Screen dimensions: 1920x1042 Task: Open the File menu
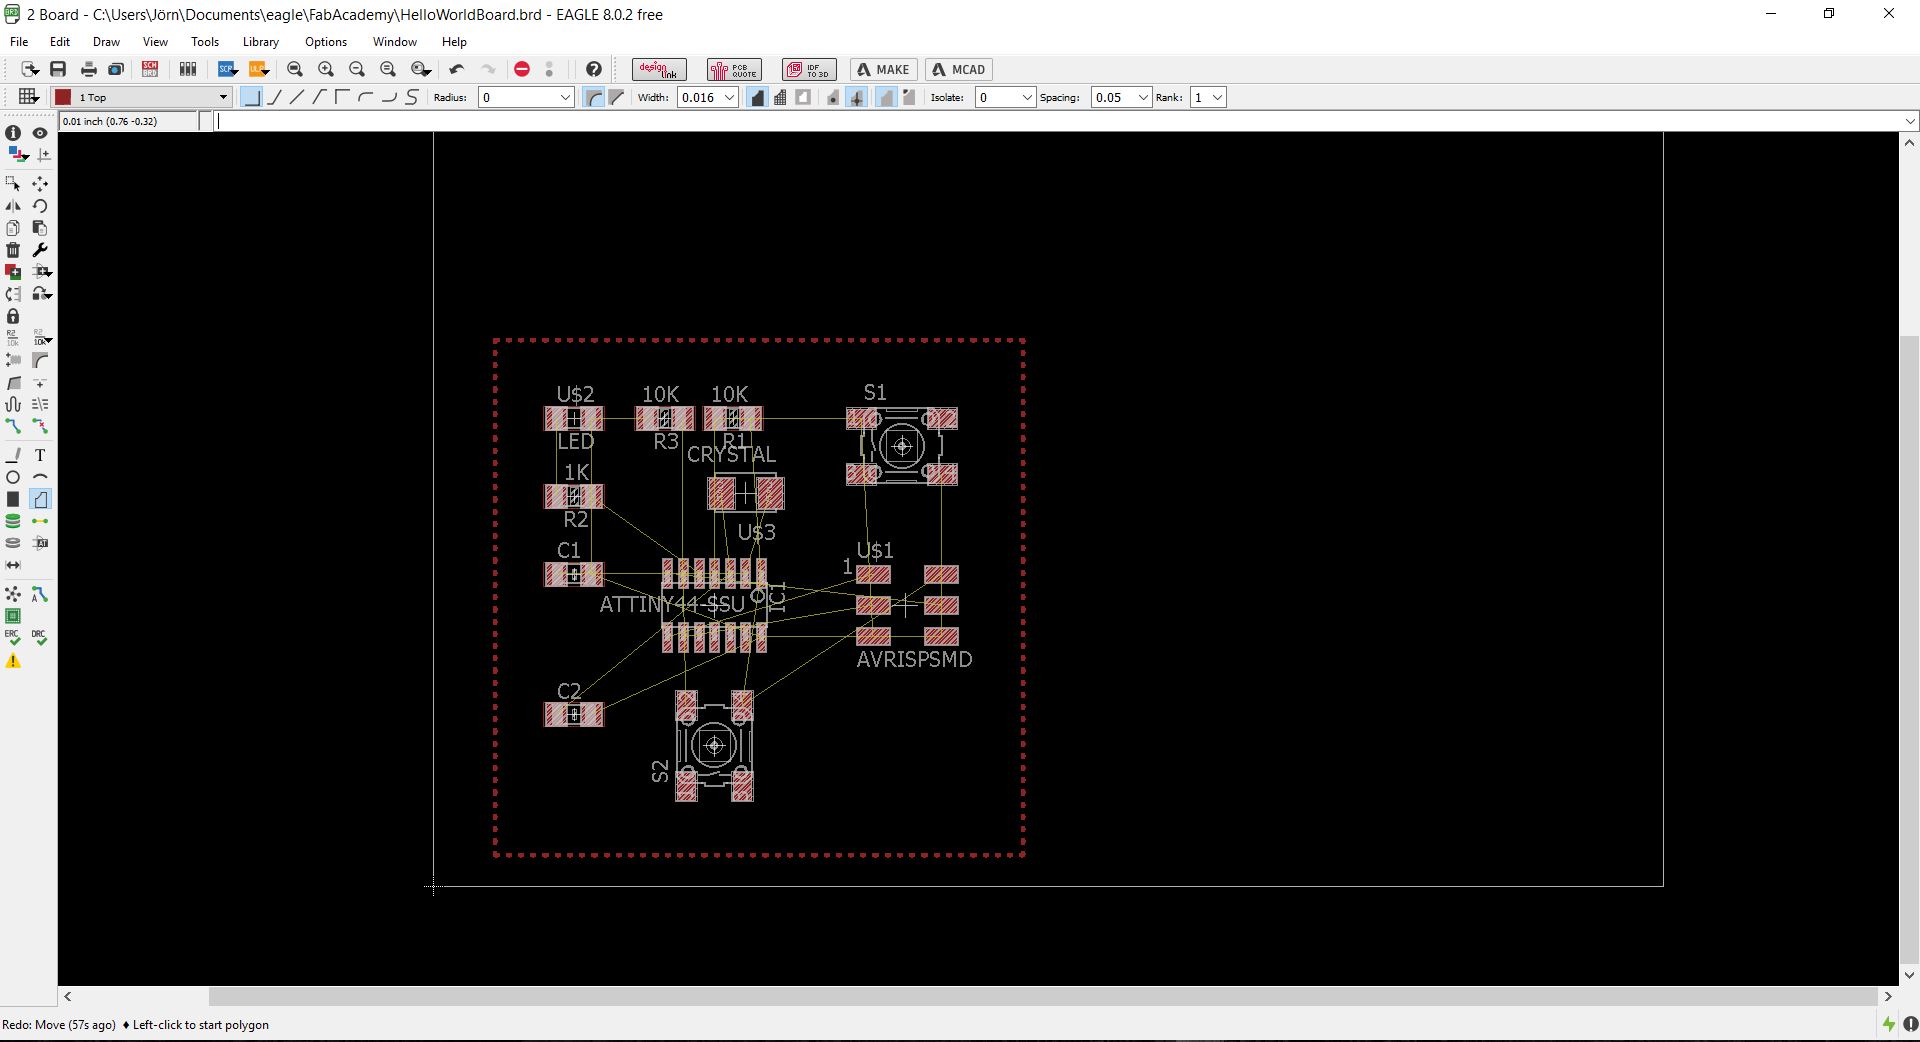pyautogui.click(x=19, y=42)
